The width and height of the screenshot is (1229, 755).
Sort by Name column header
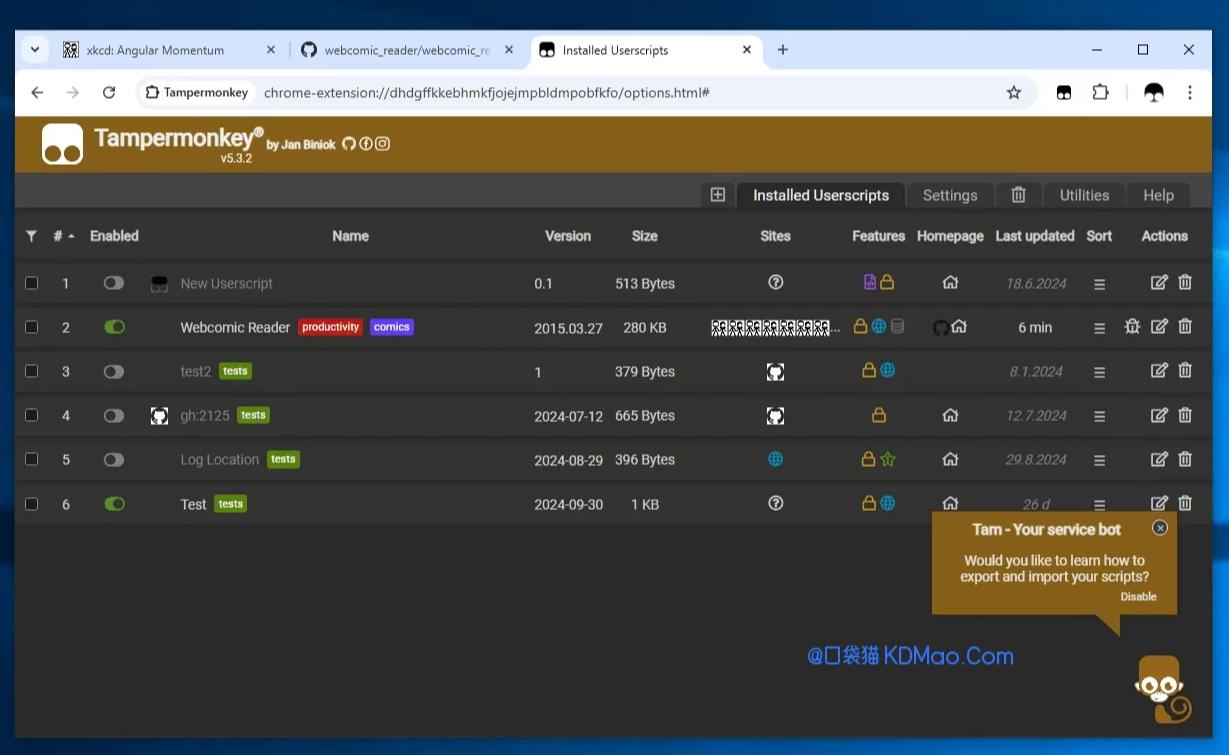coord(350,236)
